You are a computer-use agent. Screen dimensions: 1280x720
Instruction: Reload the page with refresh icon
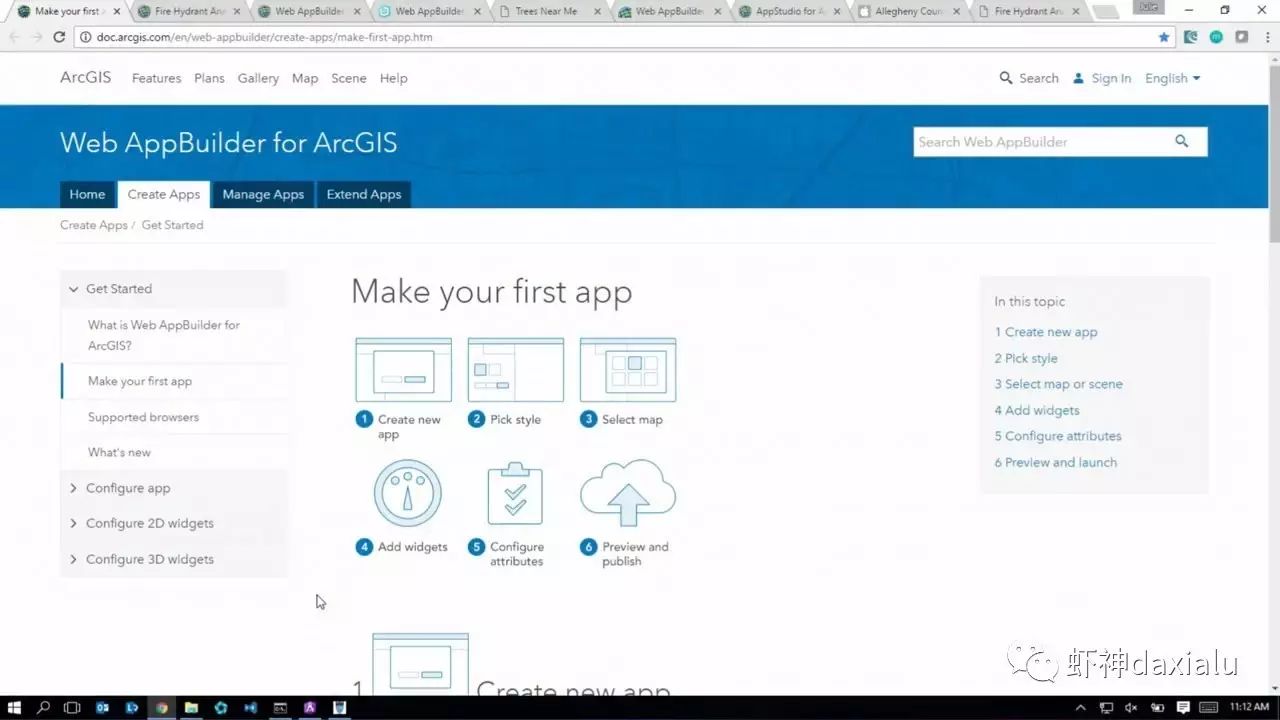(59, 37)
